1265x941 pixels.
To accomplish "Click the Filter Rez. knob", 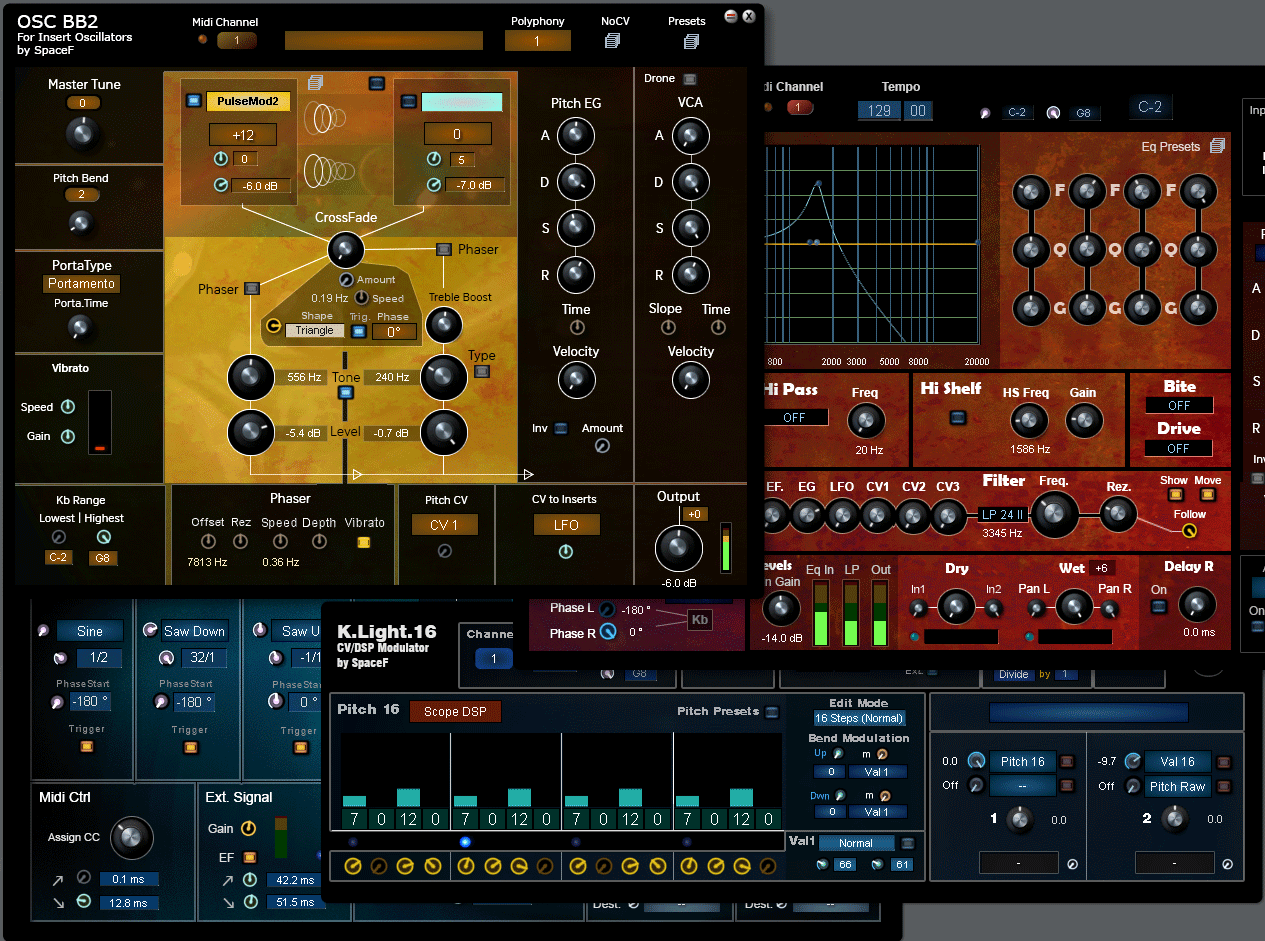I will tap(1118, 515).
